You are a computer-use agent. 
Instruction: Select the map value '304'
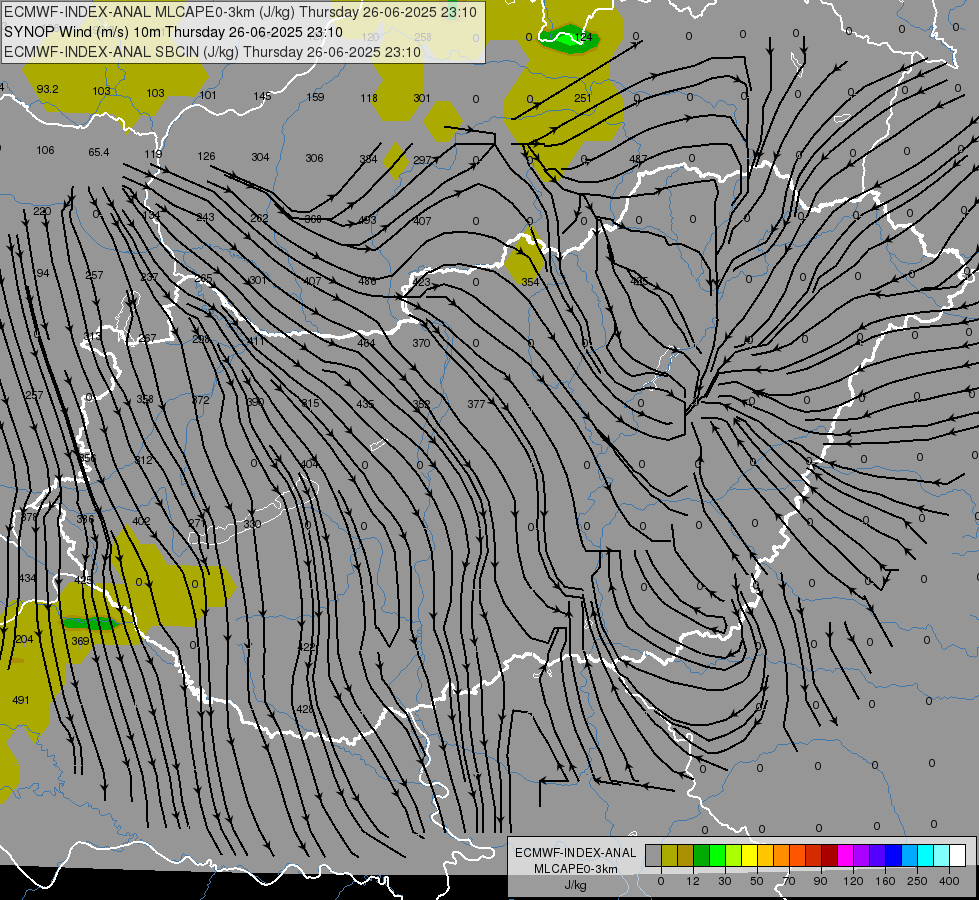click(x=260, y=157)
